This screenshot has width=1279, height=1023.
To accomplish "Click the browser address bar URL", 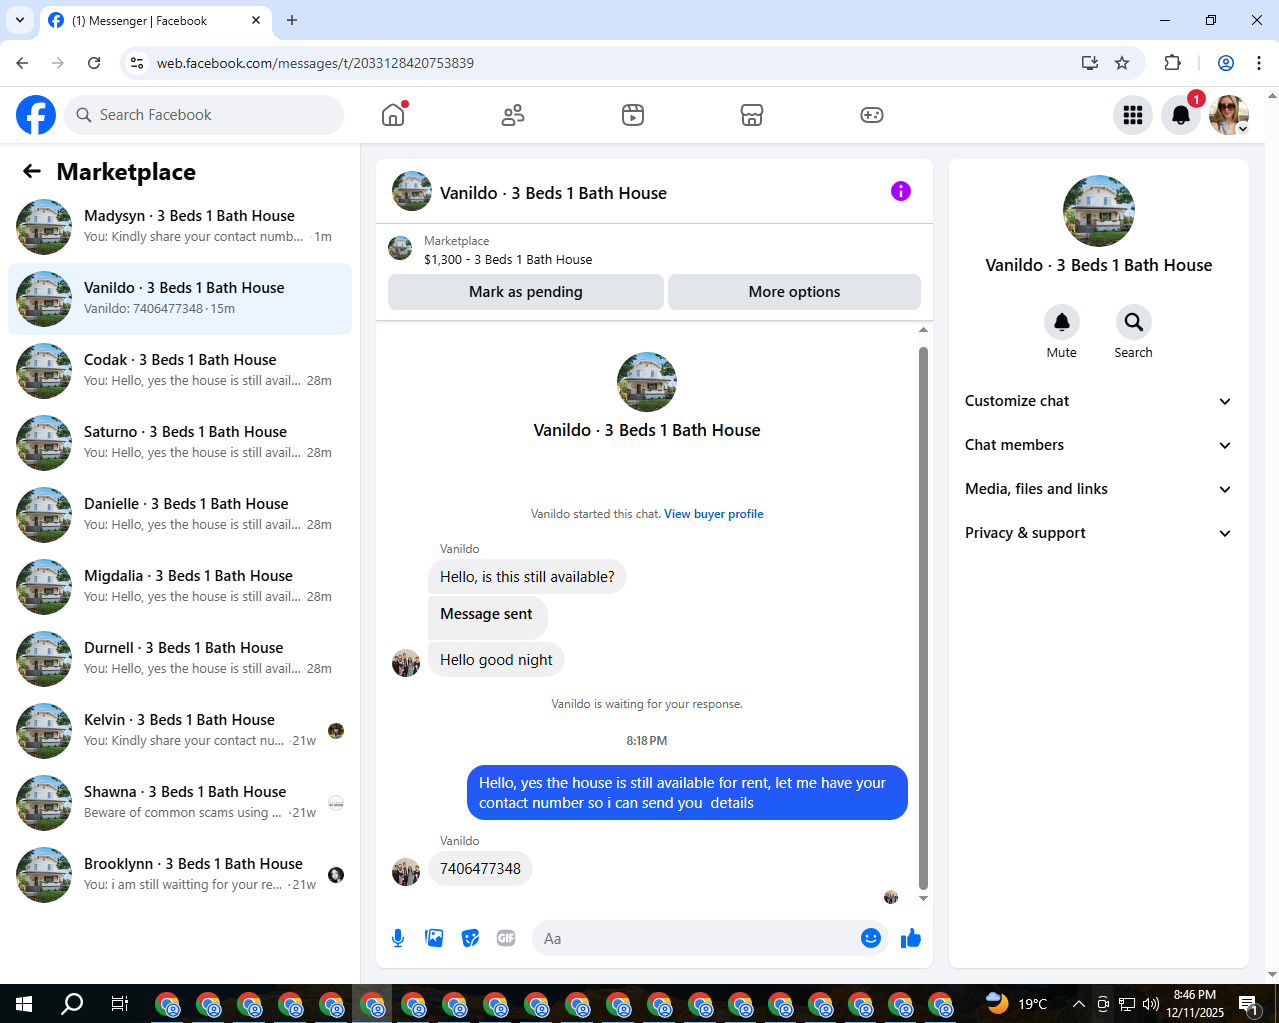I will (x=315, y=63).
